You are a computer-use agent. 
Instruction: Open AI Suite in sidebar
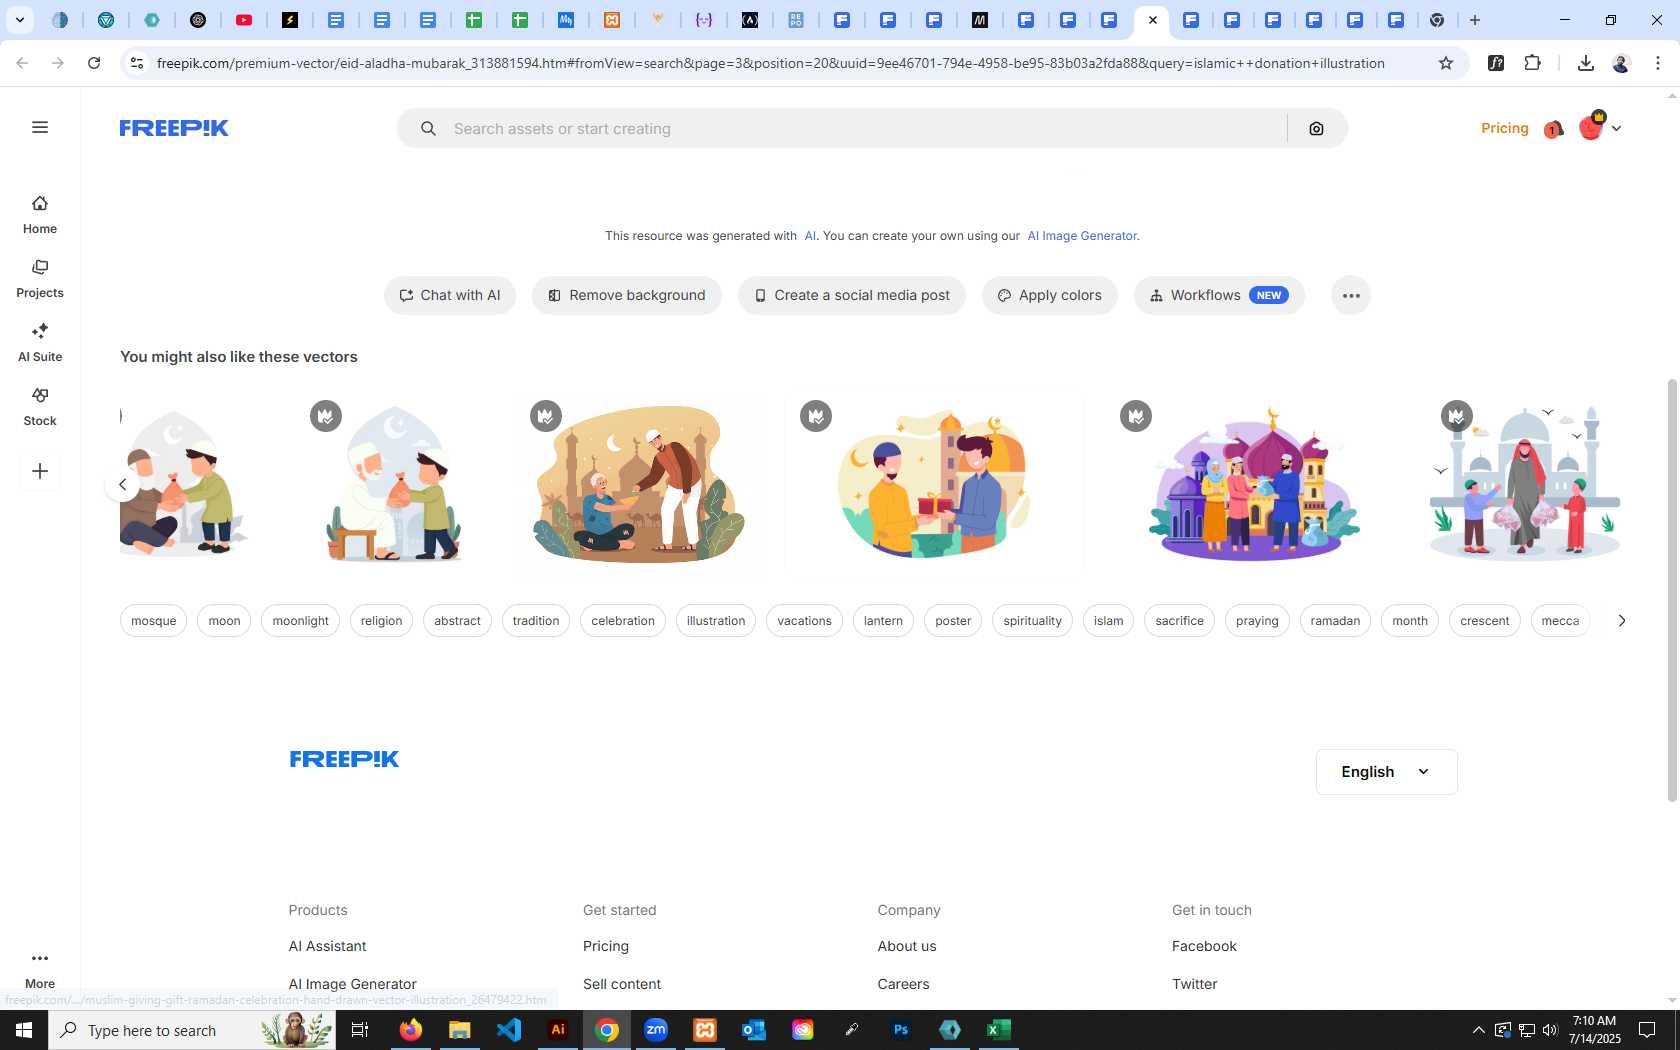(40, 343)
